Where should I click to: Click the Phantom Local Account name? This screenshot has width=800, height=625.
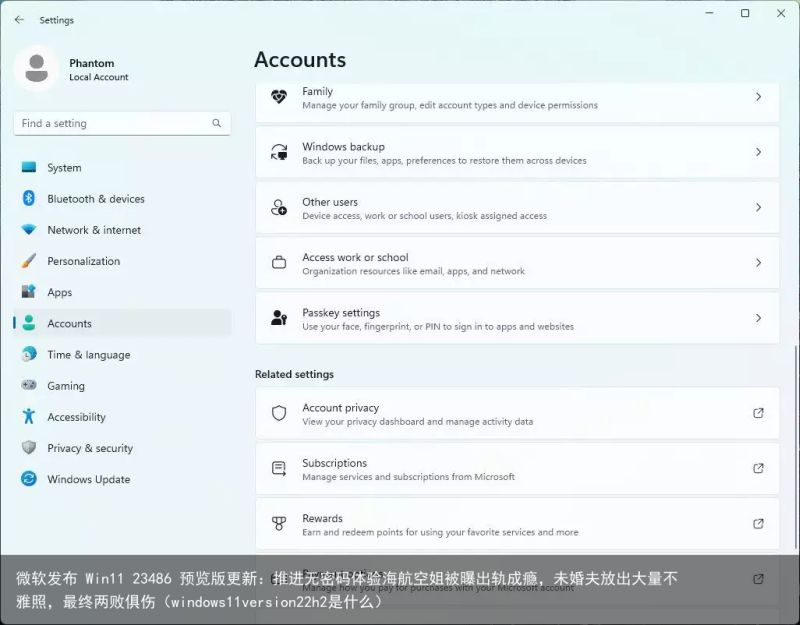pos(98,69)
